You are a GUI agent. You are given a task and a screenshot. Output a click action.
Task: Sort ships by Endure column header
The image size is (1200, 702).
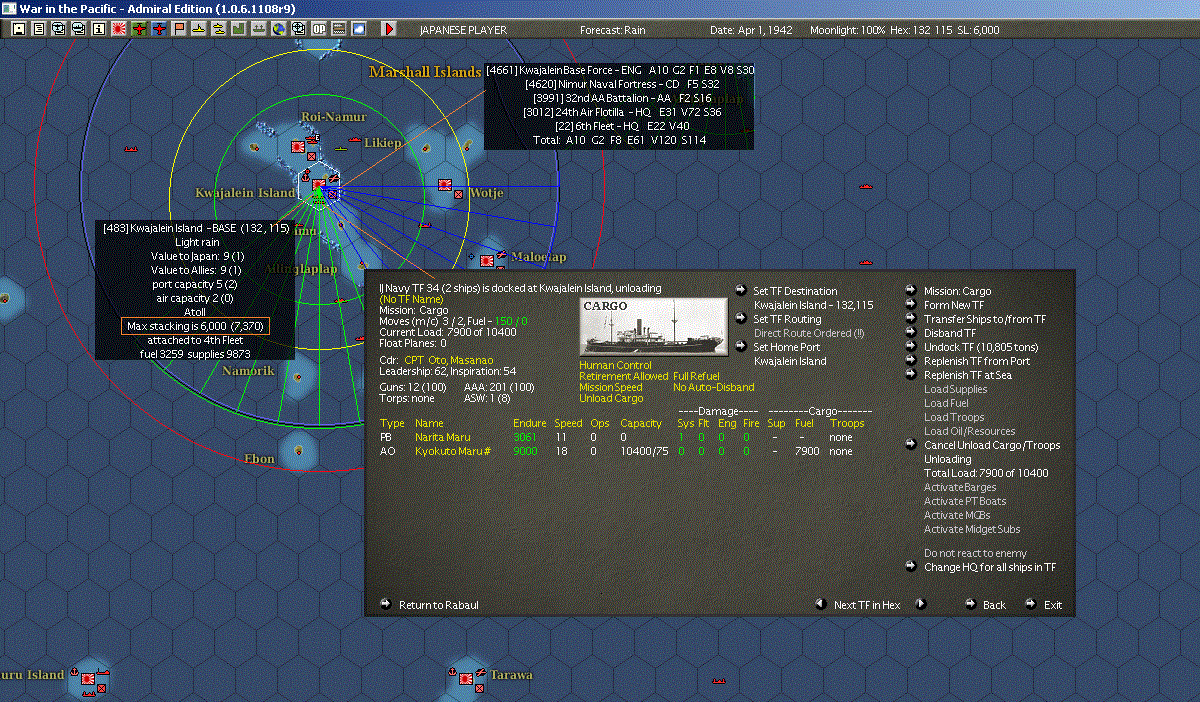click(529, 423)
